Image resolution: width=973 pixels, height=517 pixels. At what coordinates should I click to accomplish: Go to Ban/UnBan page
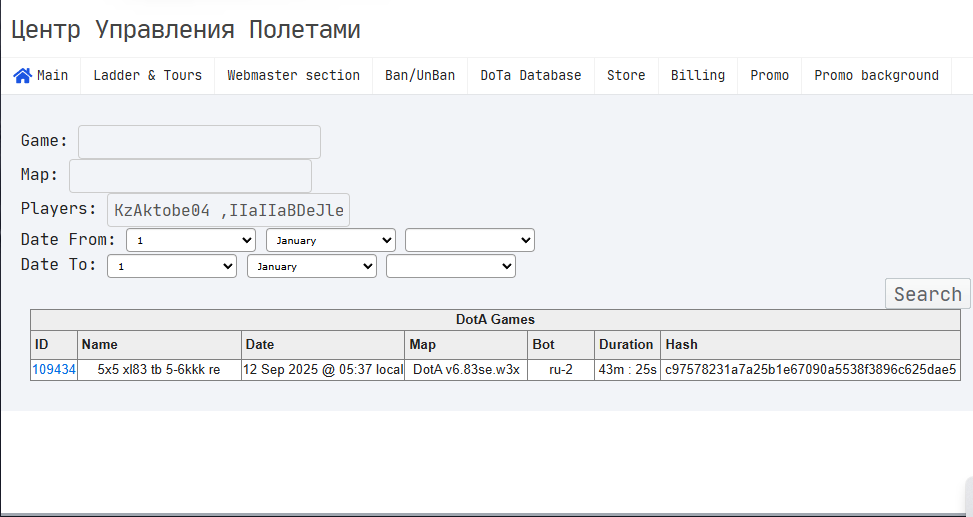pyautogui.click(x=420, y=76)
